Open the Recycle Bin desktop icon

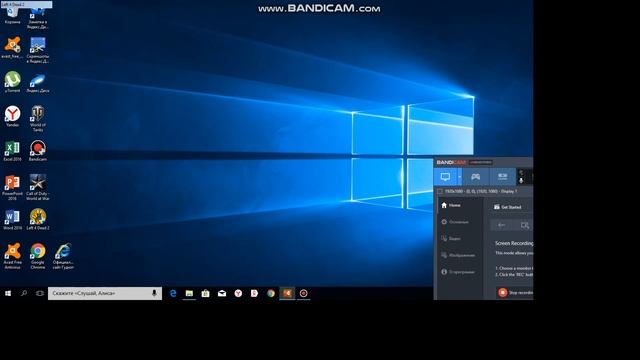tap(12, 16)
